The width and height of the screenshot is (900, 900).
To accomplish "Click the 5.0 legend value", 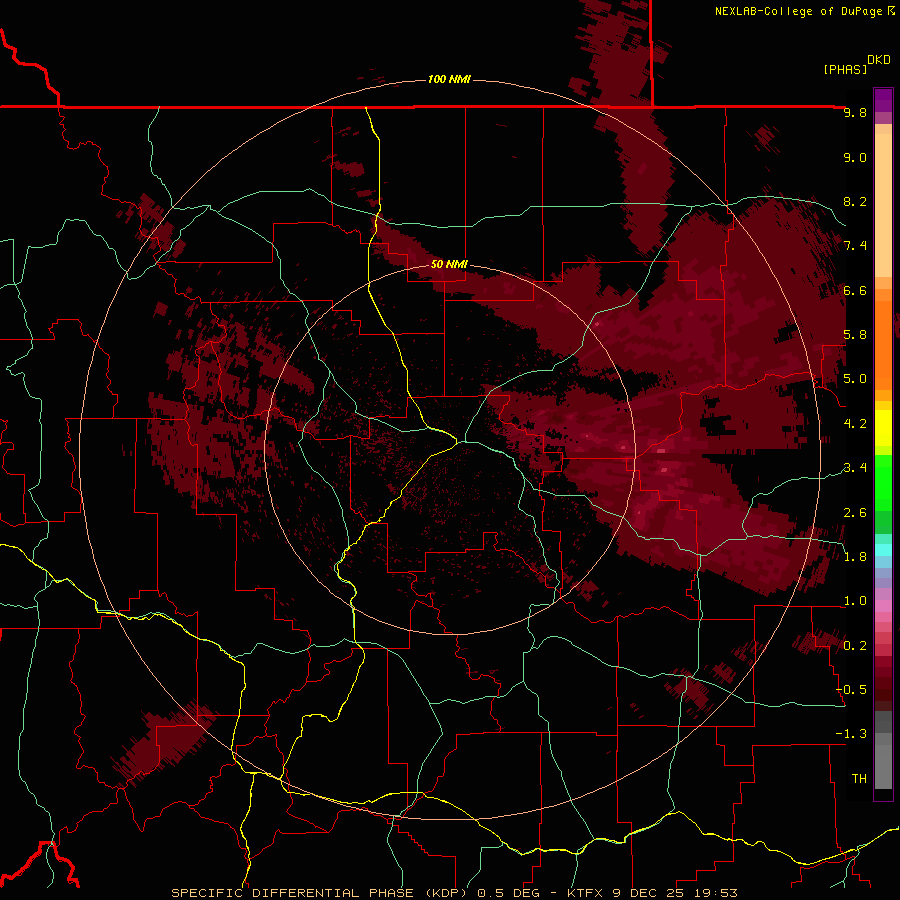I will pyautogui.click(x=855, y=379).
